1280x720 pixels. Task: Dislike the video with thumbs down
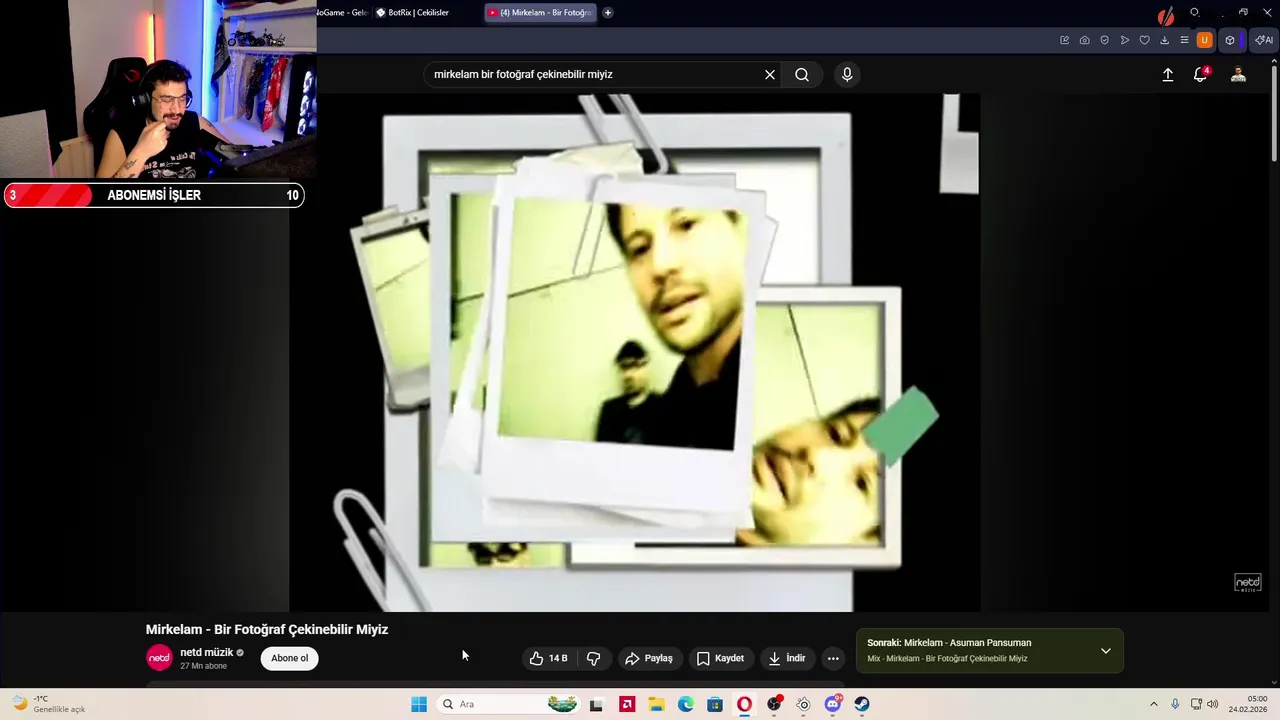click(x=593, y=658)
